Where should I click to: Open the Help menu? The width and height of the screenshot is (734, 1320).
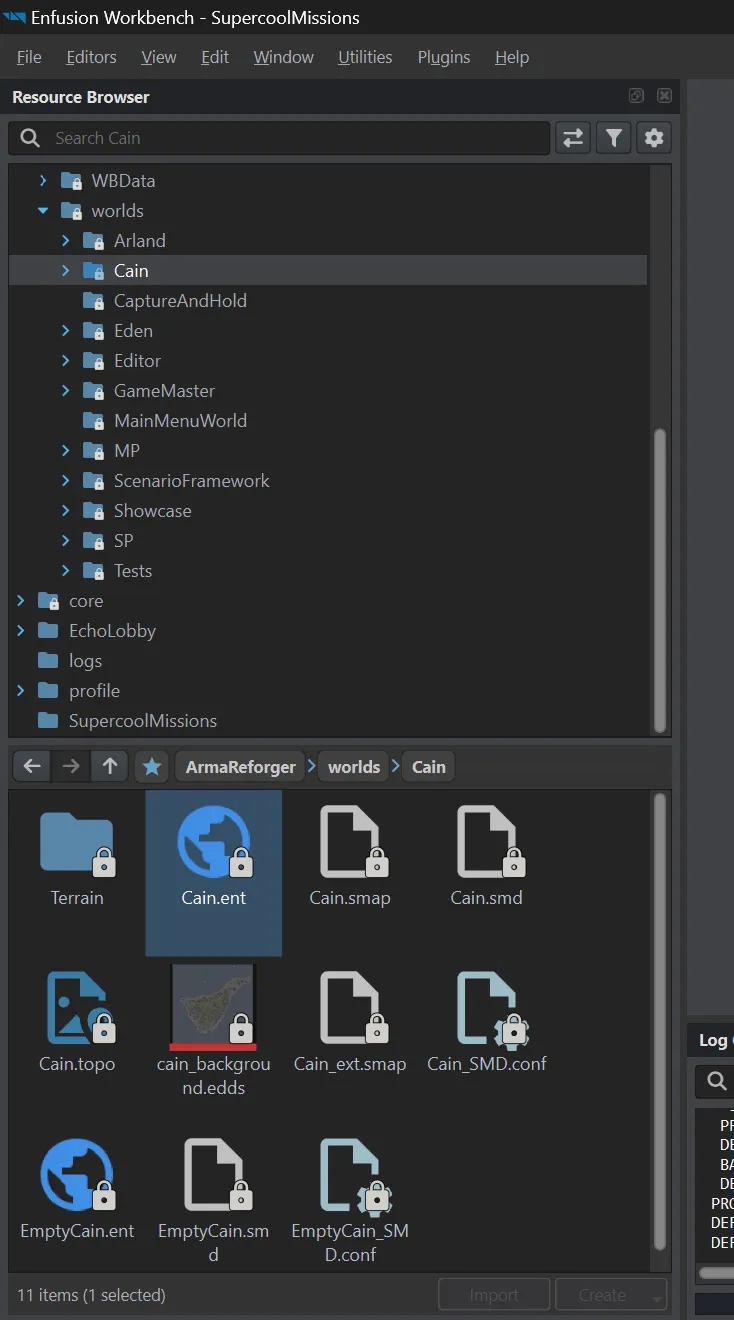pos(512,57)
